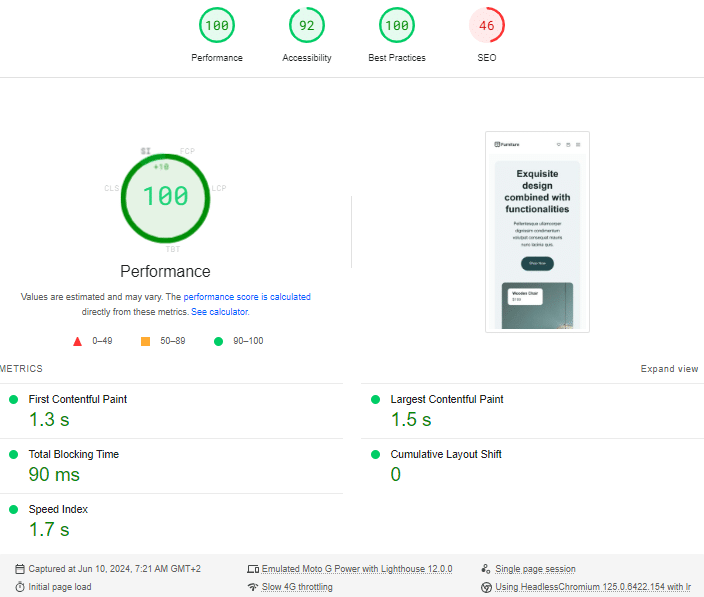704x597 pixels.
Task: Click the green circle 90–100 legend icon
Action: pyautogui.click(x=218, y=341)
